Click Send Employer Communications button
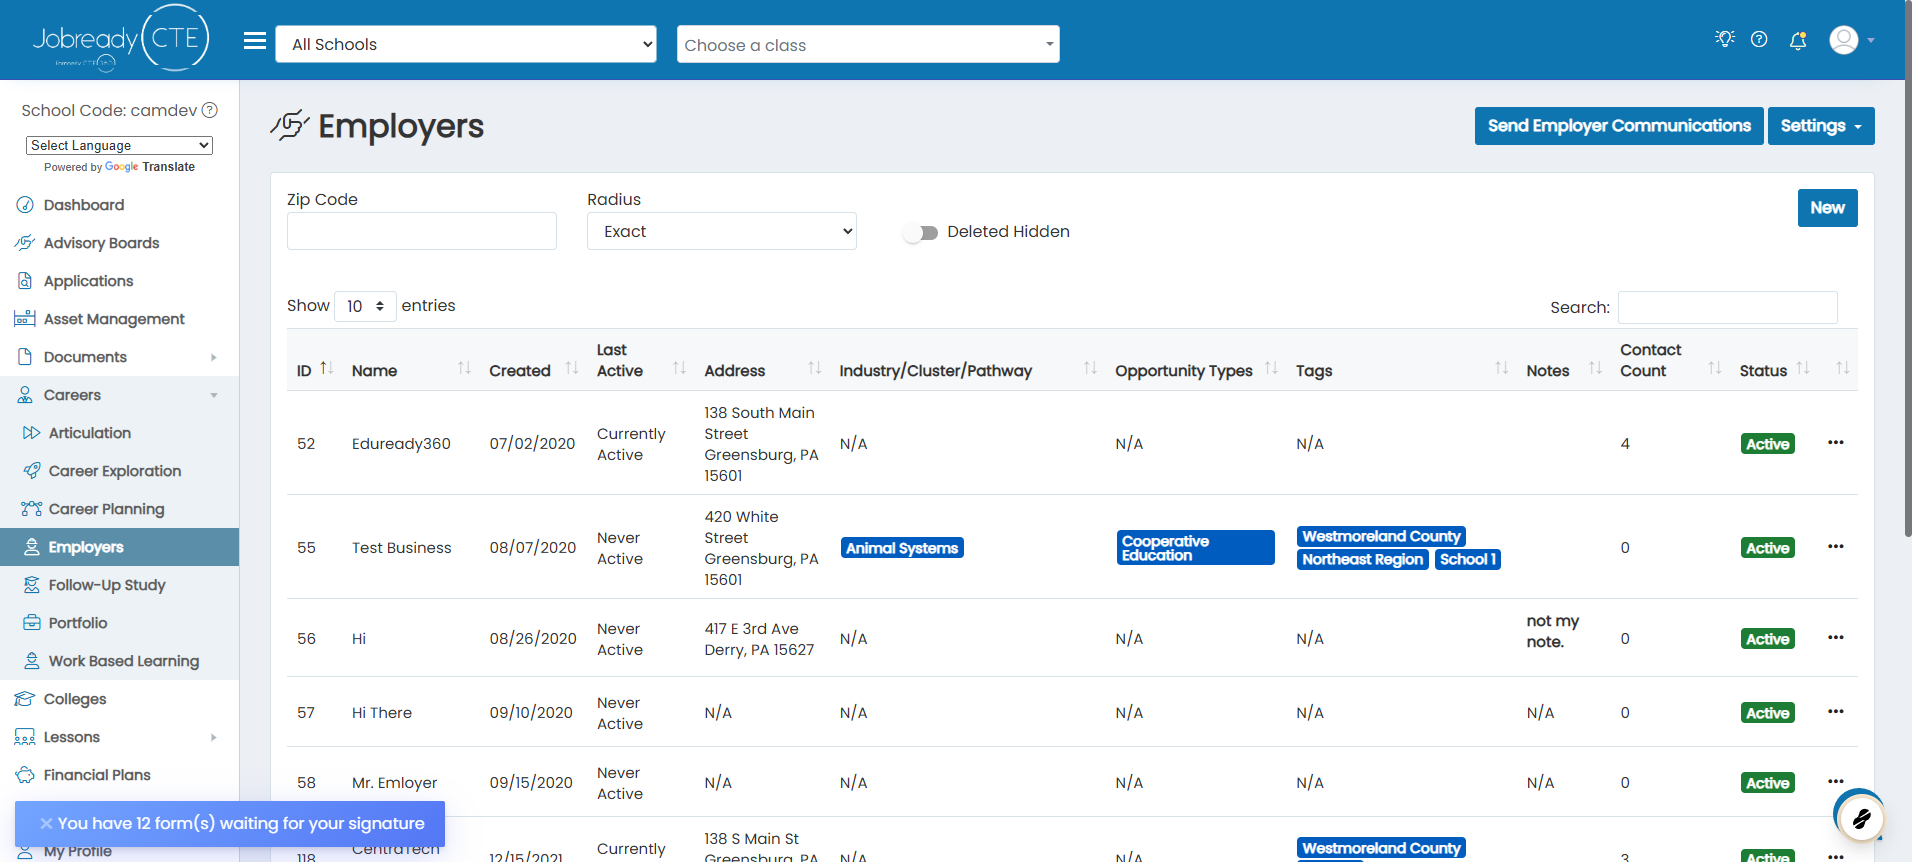This screenshot has height=862, width=1912. coord(1619,126)
